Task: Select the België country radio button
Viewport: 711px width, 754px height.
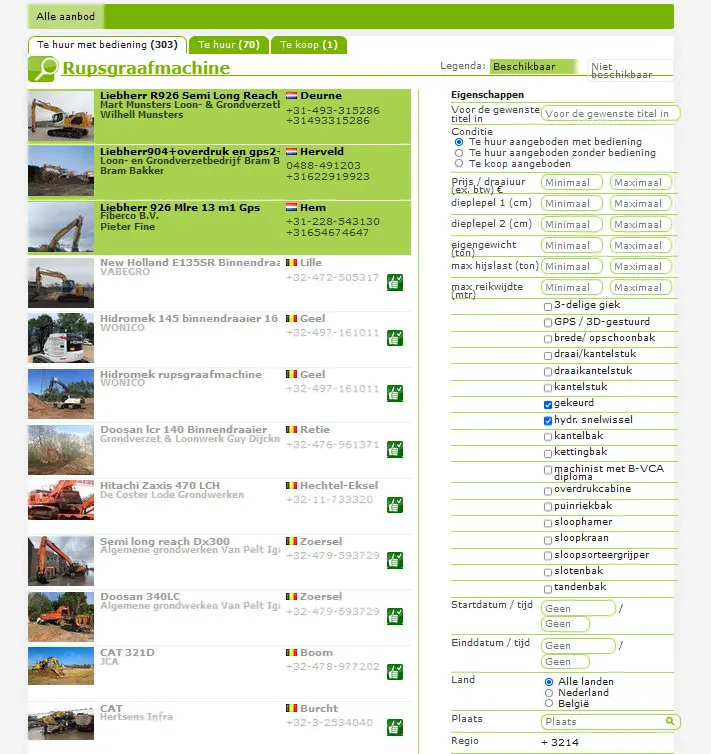Action: coord(548,704)
